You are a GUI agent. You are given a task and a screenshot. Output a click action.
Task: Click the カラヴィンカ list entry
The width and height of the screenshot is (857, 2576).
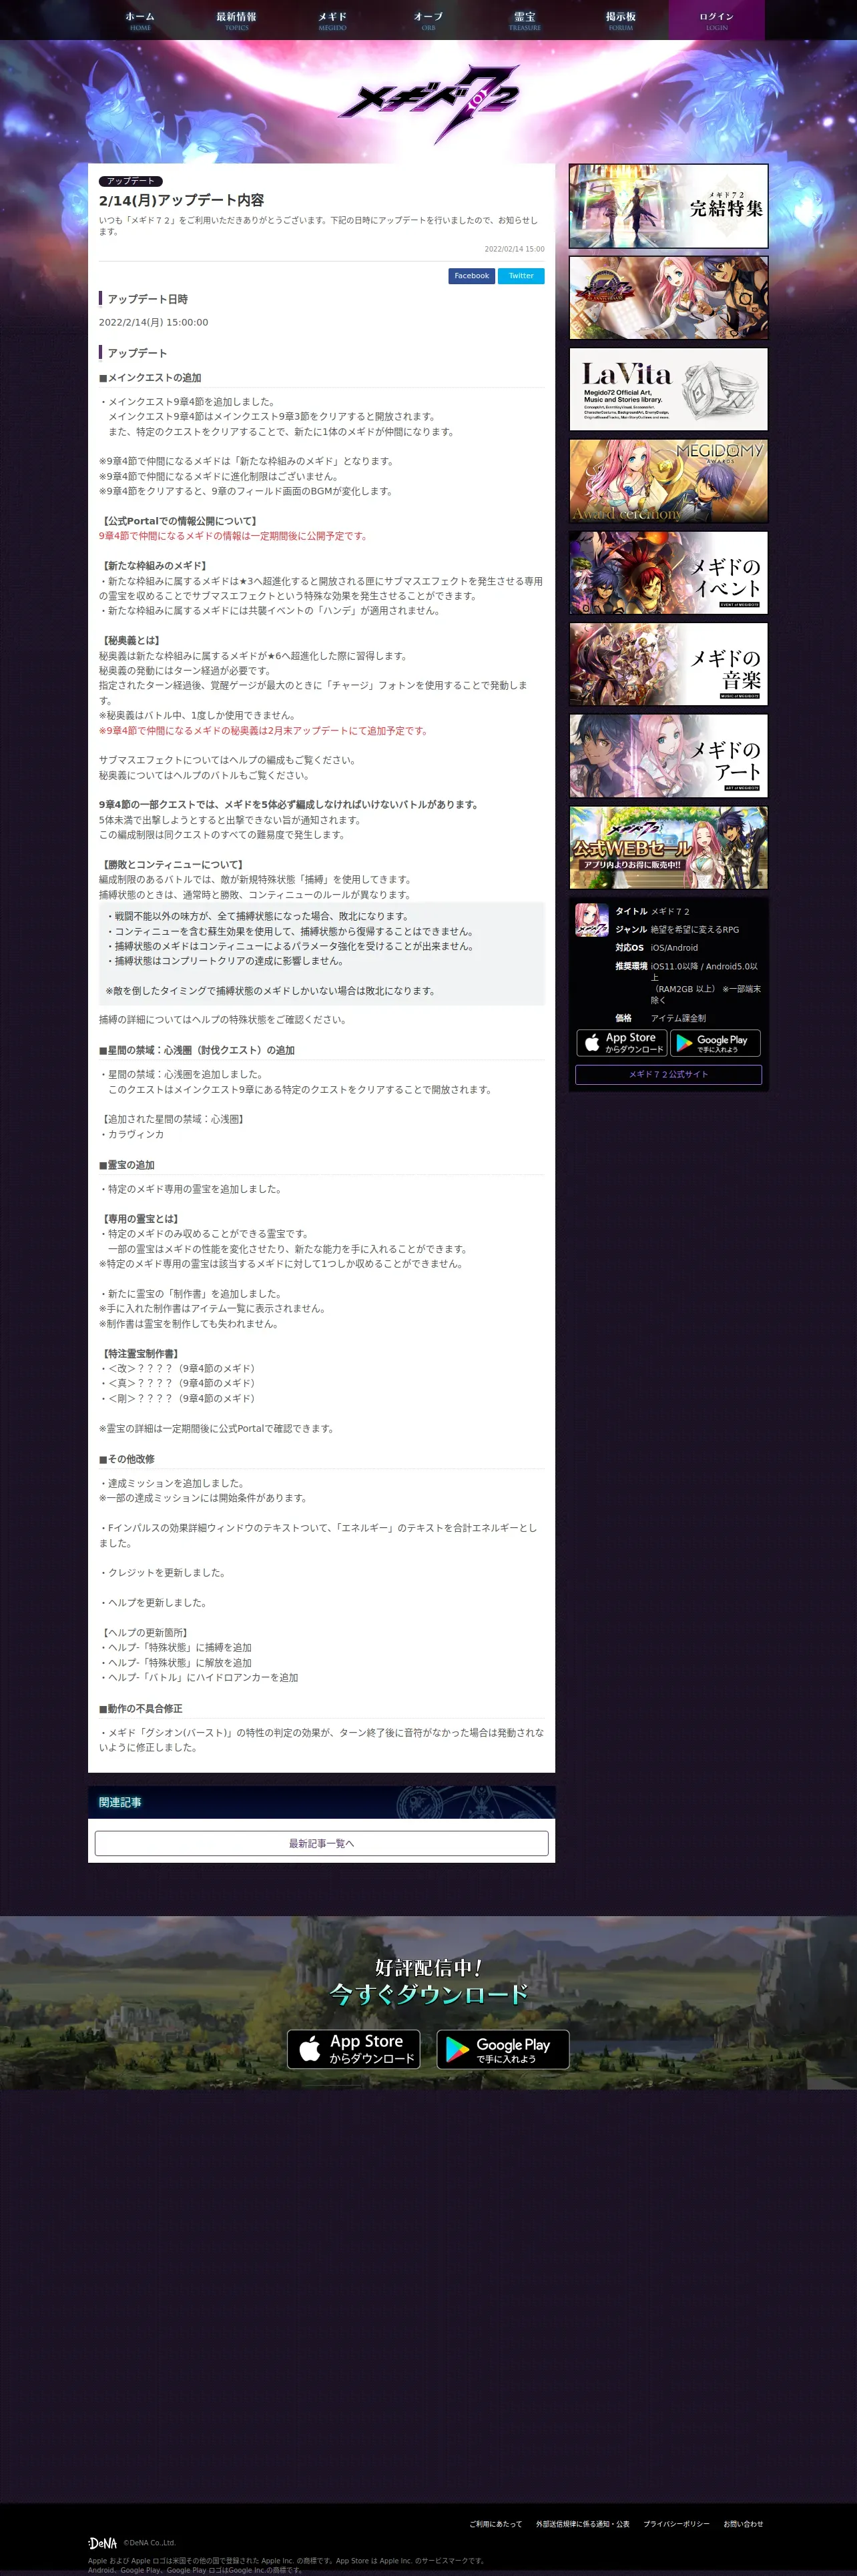pos(132,1135)
